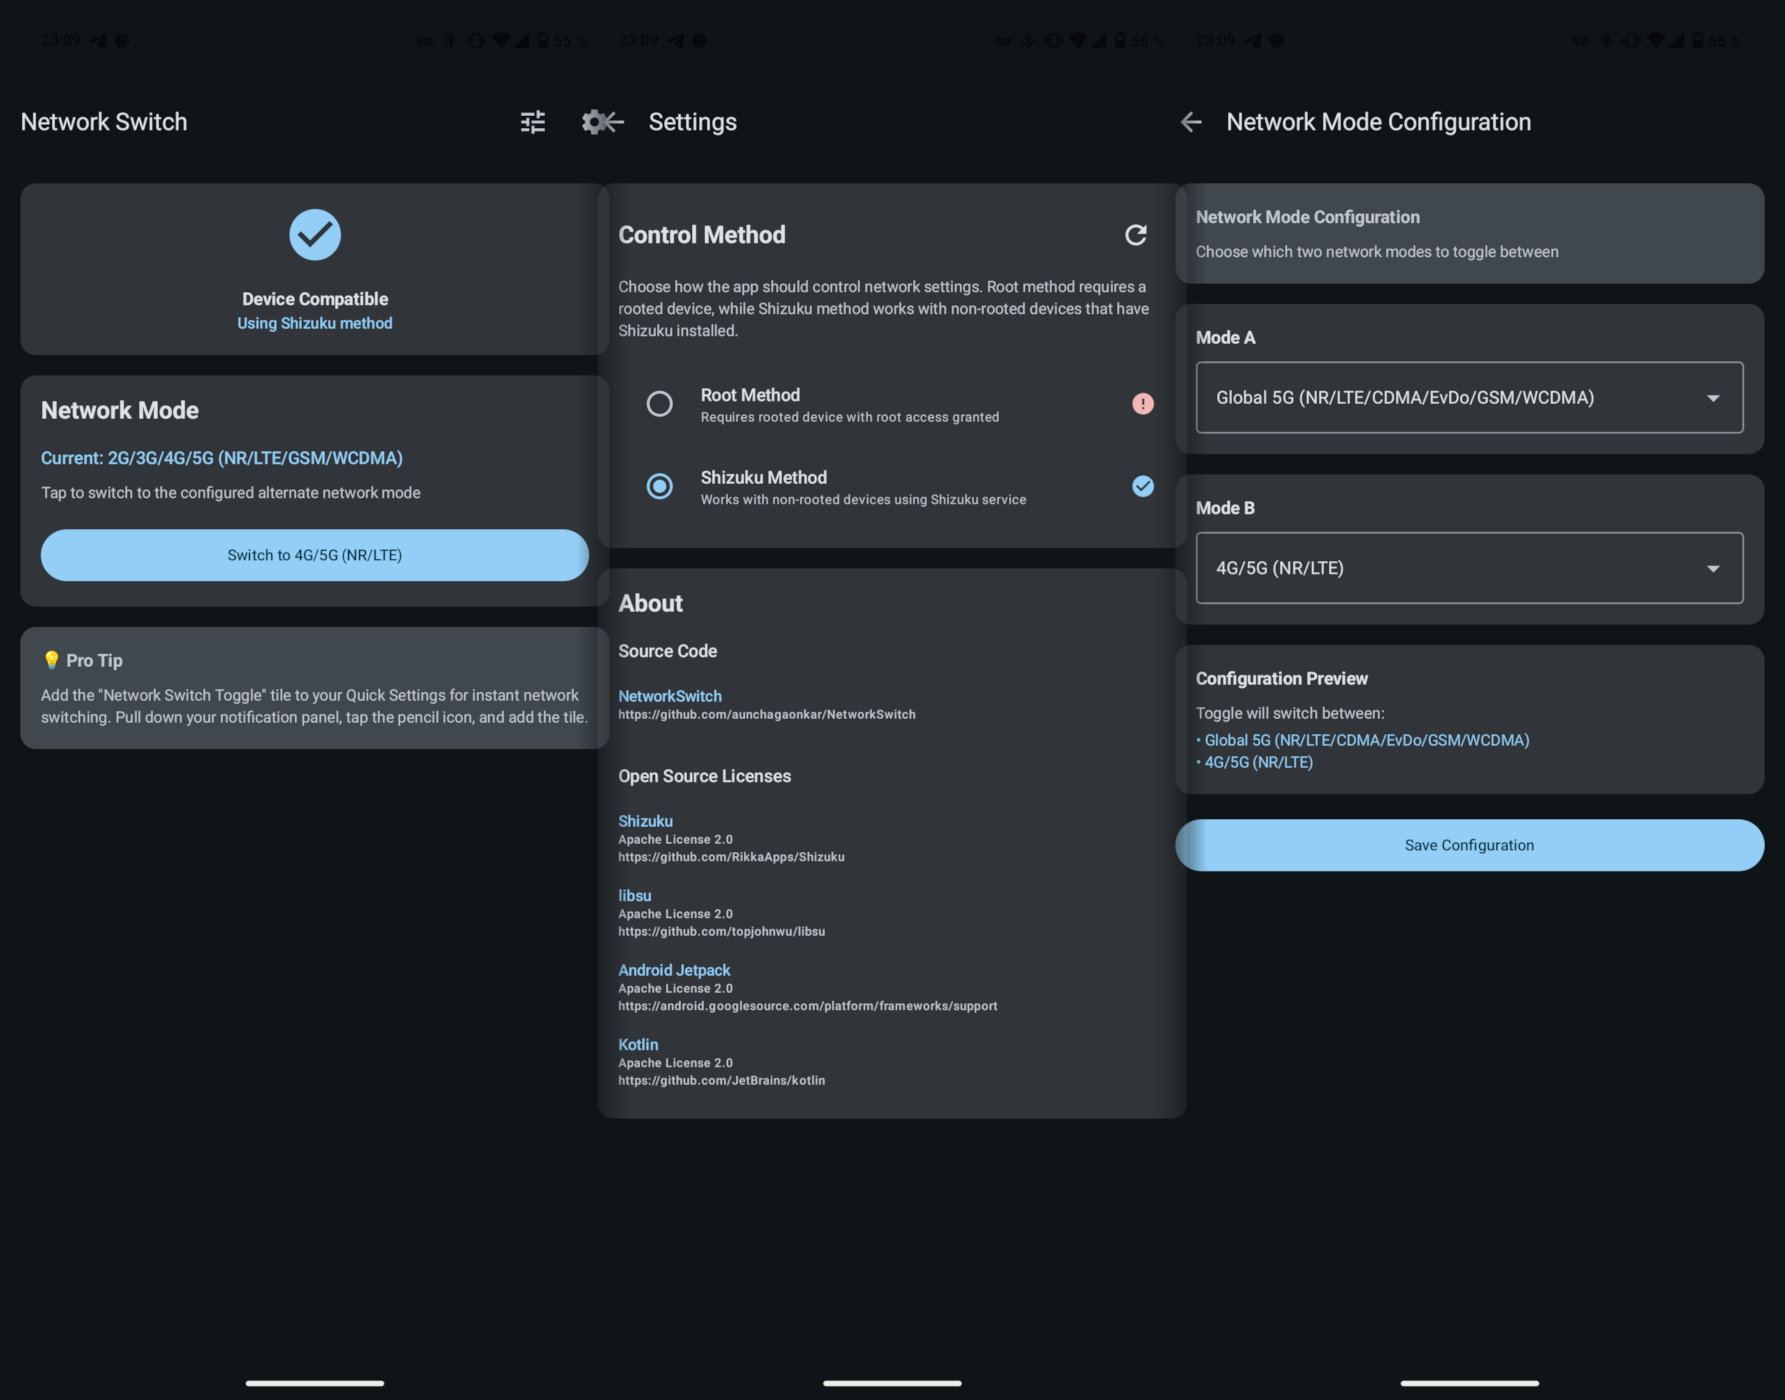This screenshot has width=1785, height=1400.
Task: Refresh the Control Method status
Action: pos(1135,235)
